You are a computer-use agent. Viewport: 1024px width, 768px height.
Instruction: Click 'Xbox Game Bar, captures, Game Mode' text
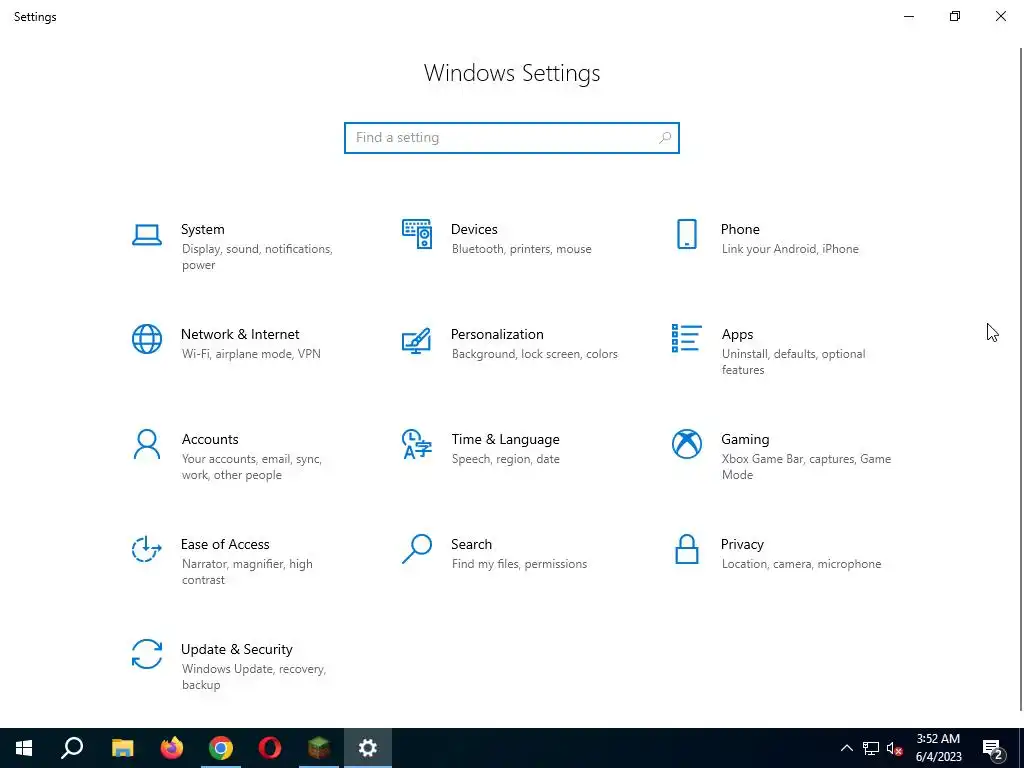806,467
